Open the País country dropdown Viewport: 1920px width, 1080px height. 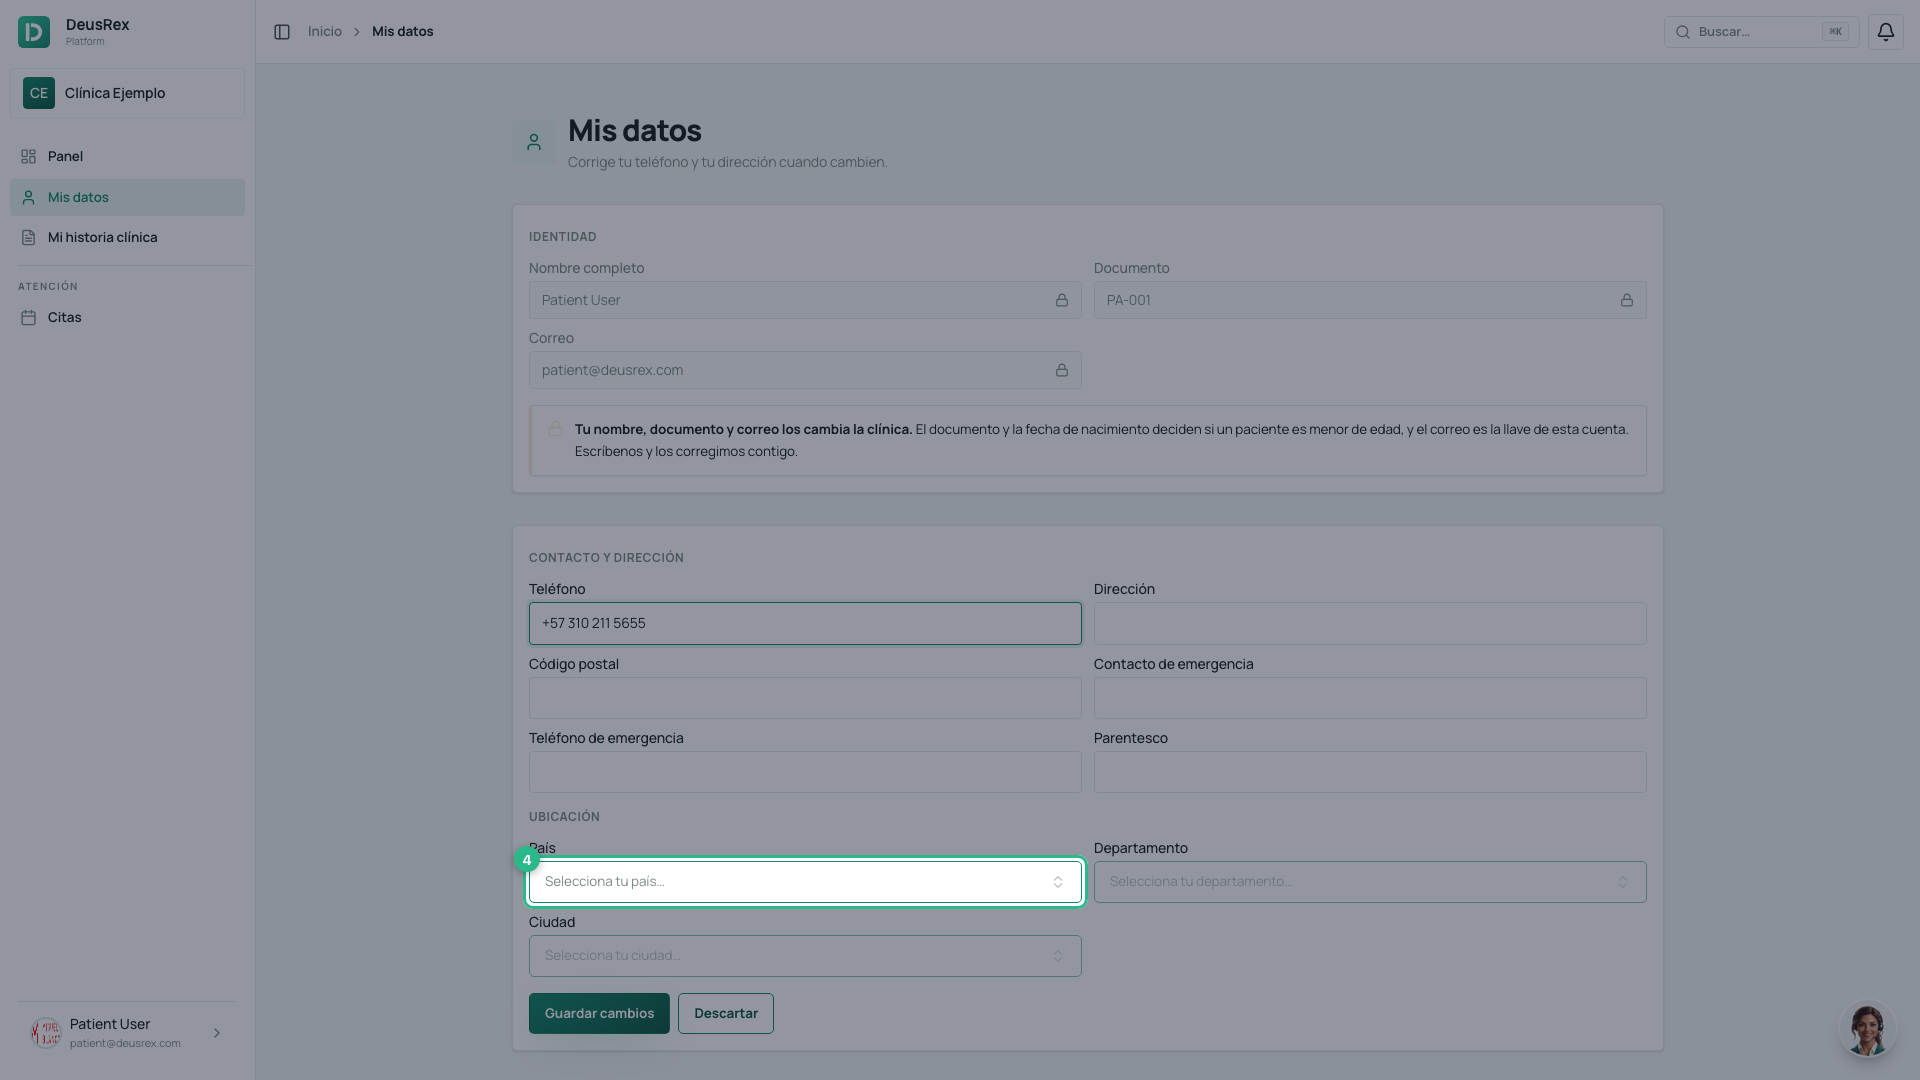tap(805, 882)
